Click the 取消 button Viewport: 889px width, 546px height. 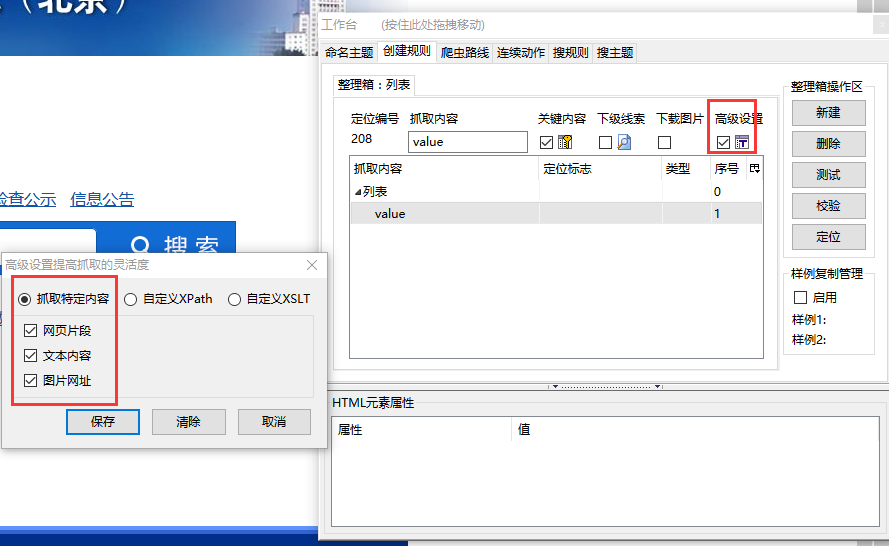tap(274, 422)
